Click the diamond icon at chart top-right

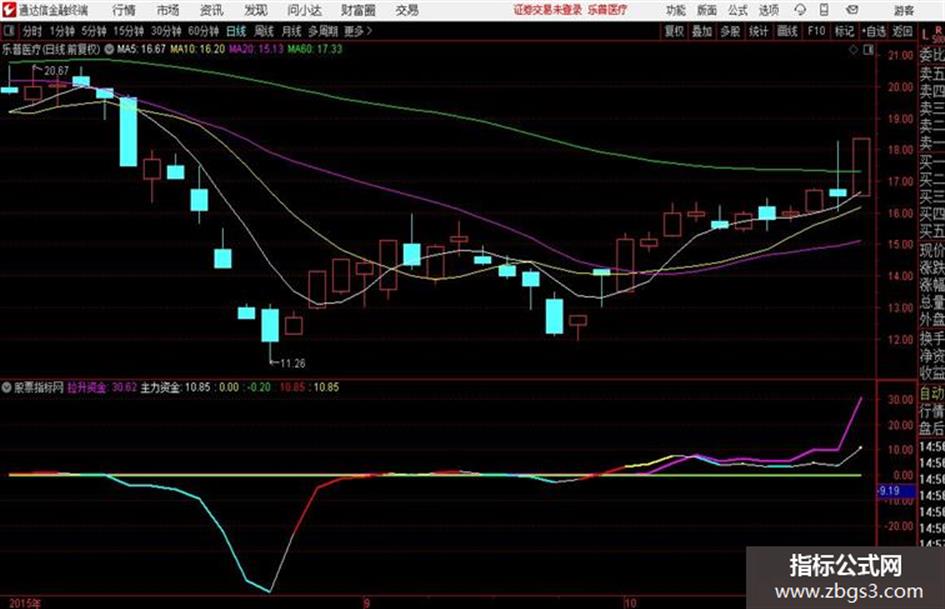pyautogui.click(x=853, y=50)
